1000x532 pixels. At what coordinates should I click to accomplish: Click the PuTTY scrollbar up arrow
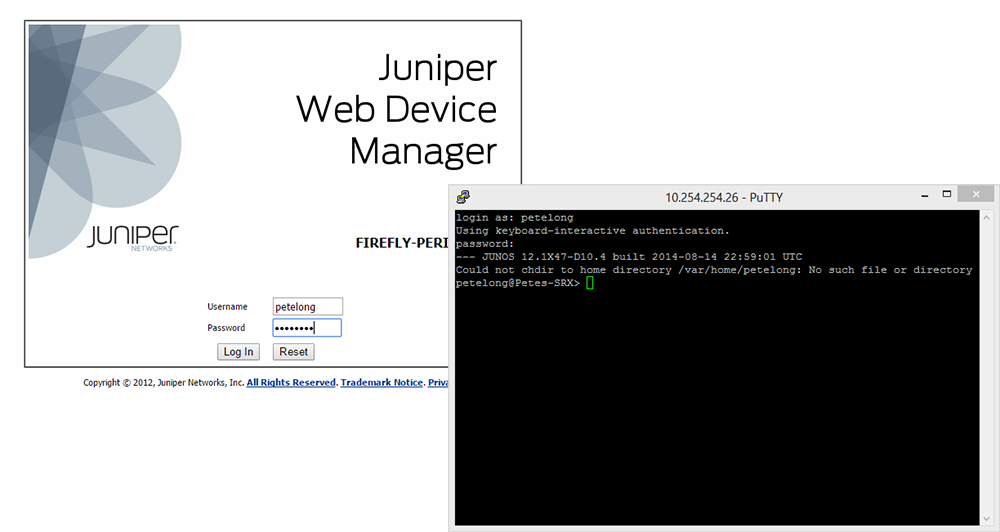pyautogui.click(x=987, y=218)
